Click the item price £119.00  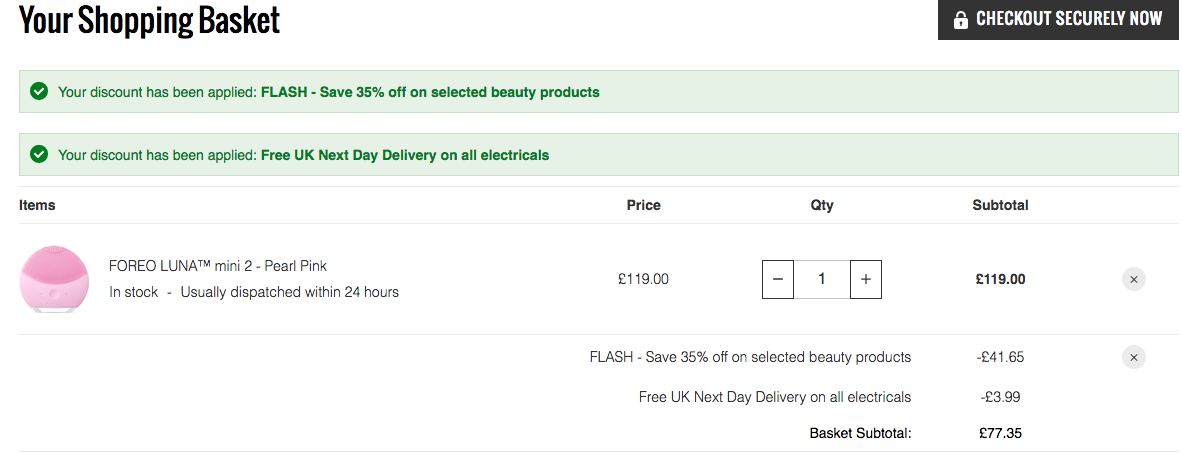click(643, 279)
